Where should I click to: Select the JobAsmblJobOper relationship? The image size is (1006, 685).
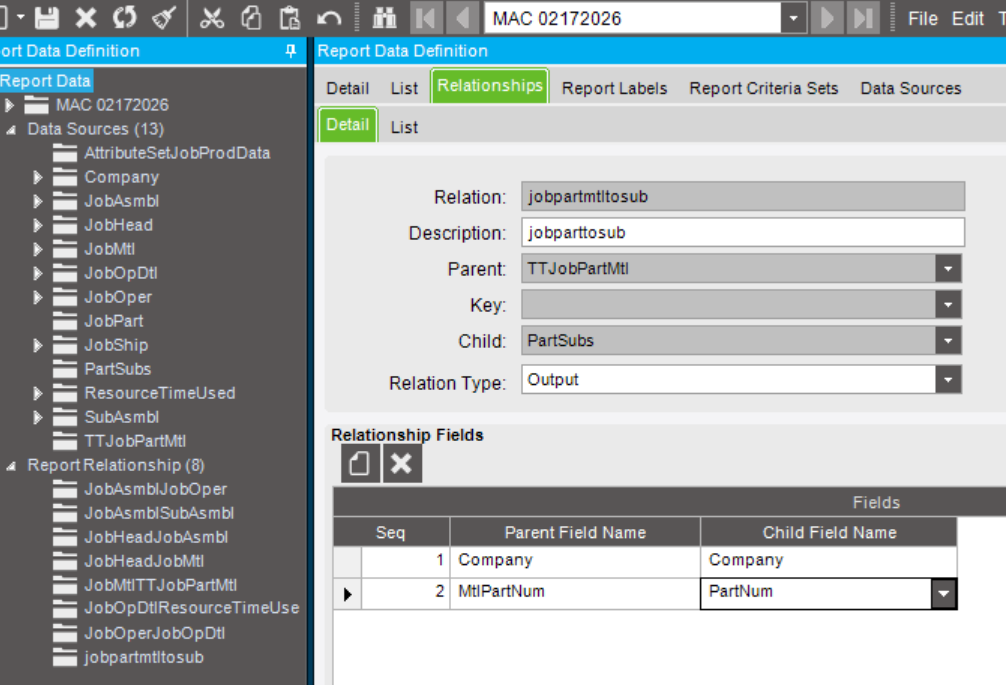click(155, 489)
